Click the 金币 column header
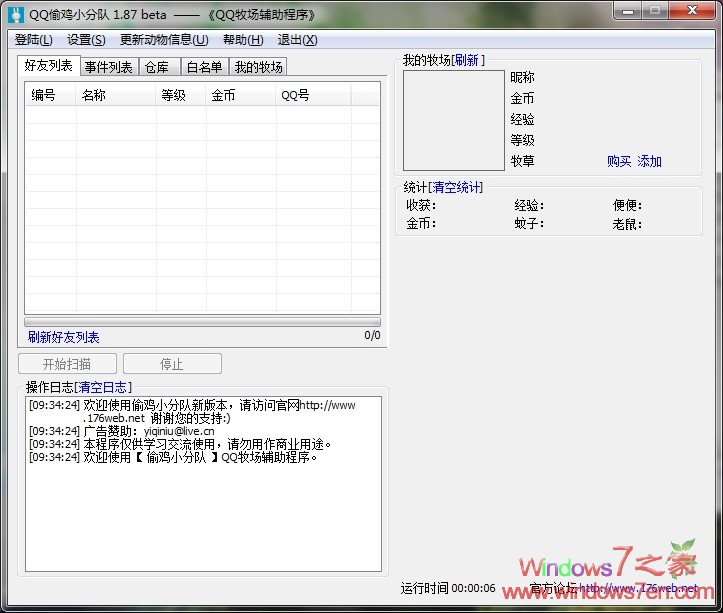The width and height of the screenshot is (723, 613). pos(223,95)
